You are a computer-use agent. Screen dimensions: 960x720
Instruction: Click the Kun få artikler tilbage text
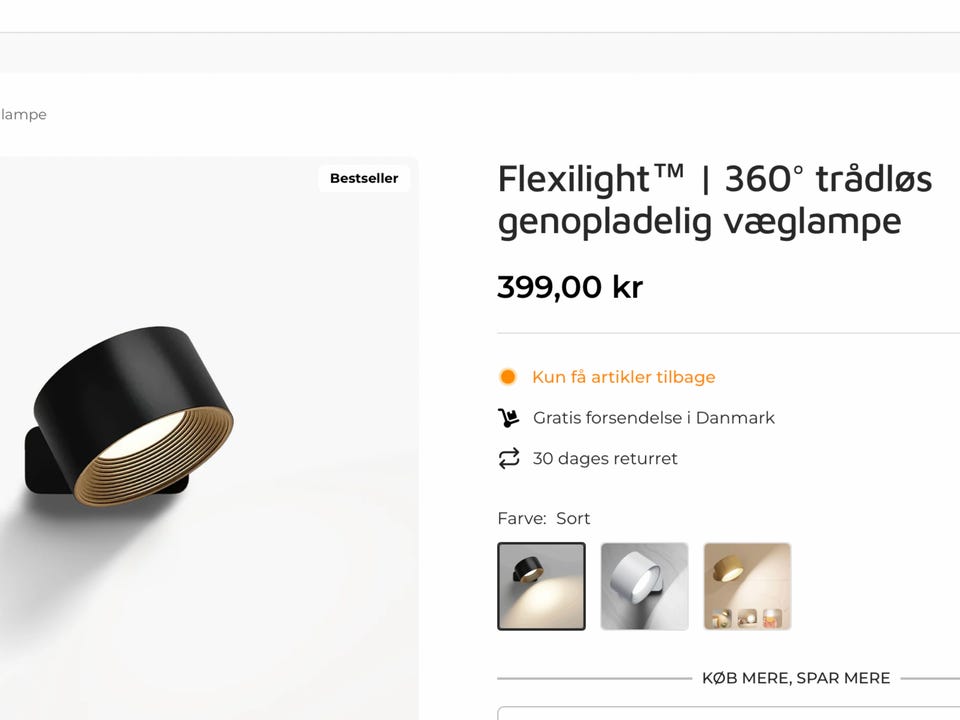pos(623,377)
